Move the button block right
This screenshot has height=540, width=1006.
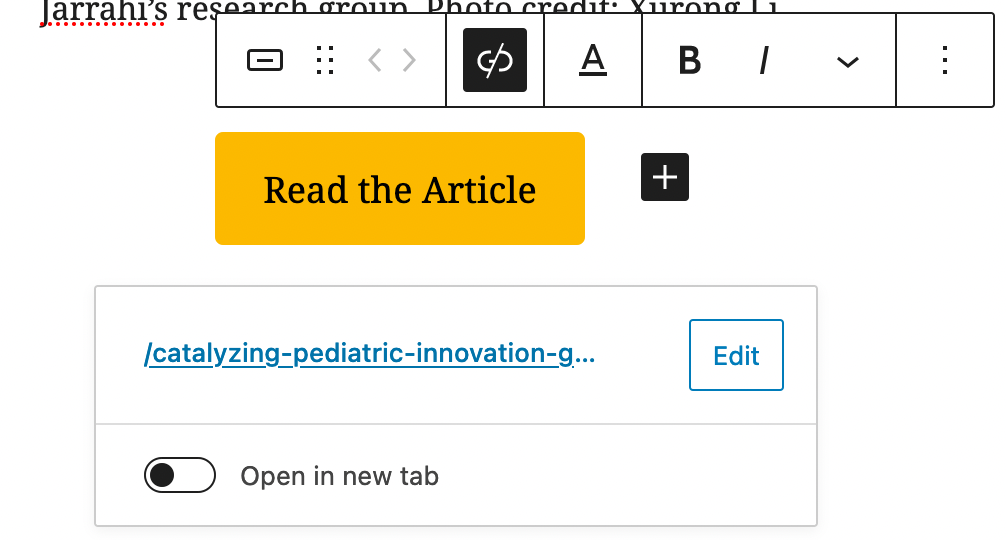tap(409, 61)
